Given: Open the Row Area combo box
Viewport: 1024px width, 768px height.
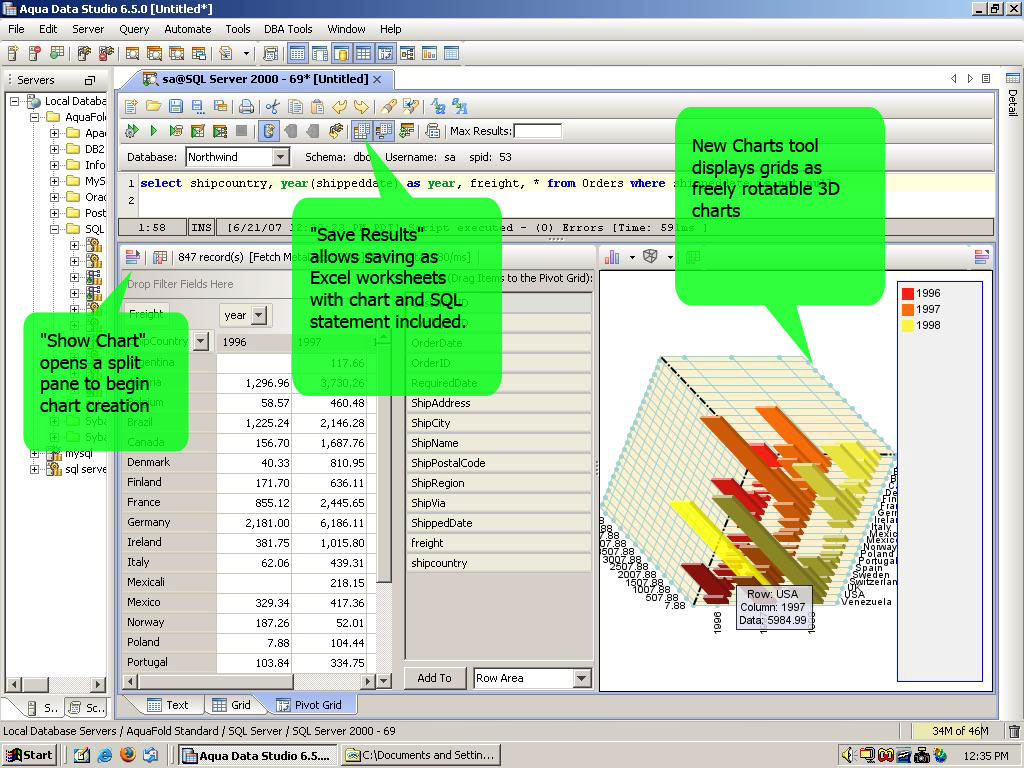Looking at the screenshot, I should coord(532,678).
